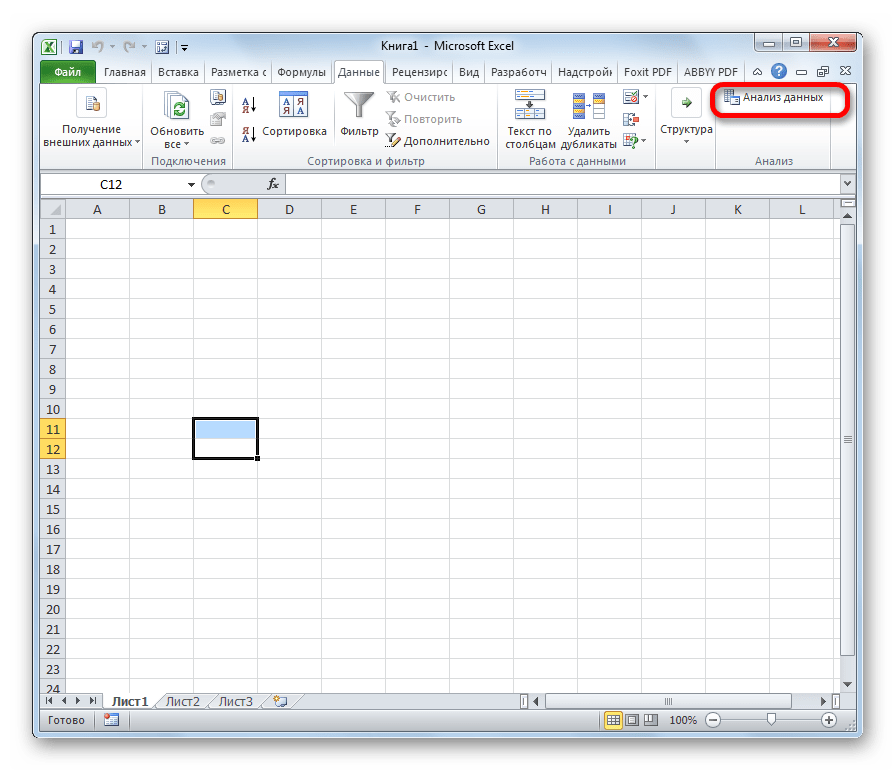This screenshot has height=771, width=896.
Task: Click the Filter funnel icon
Action: 358,105
